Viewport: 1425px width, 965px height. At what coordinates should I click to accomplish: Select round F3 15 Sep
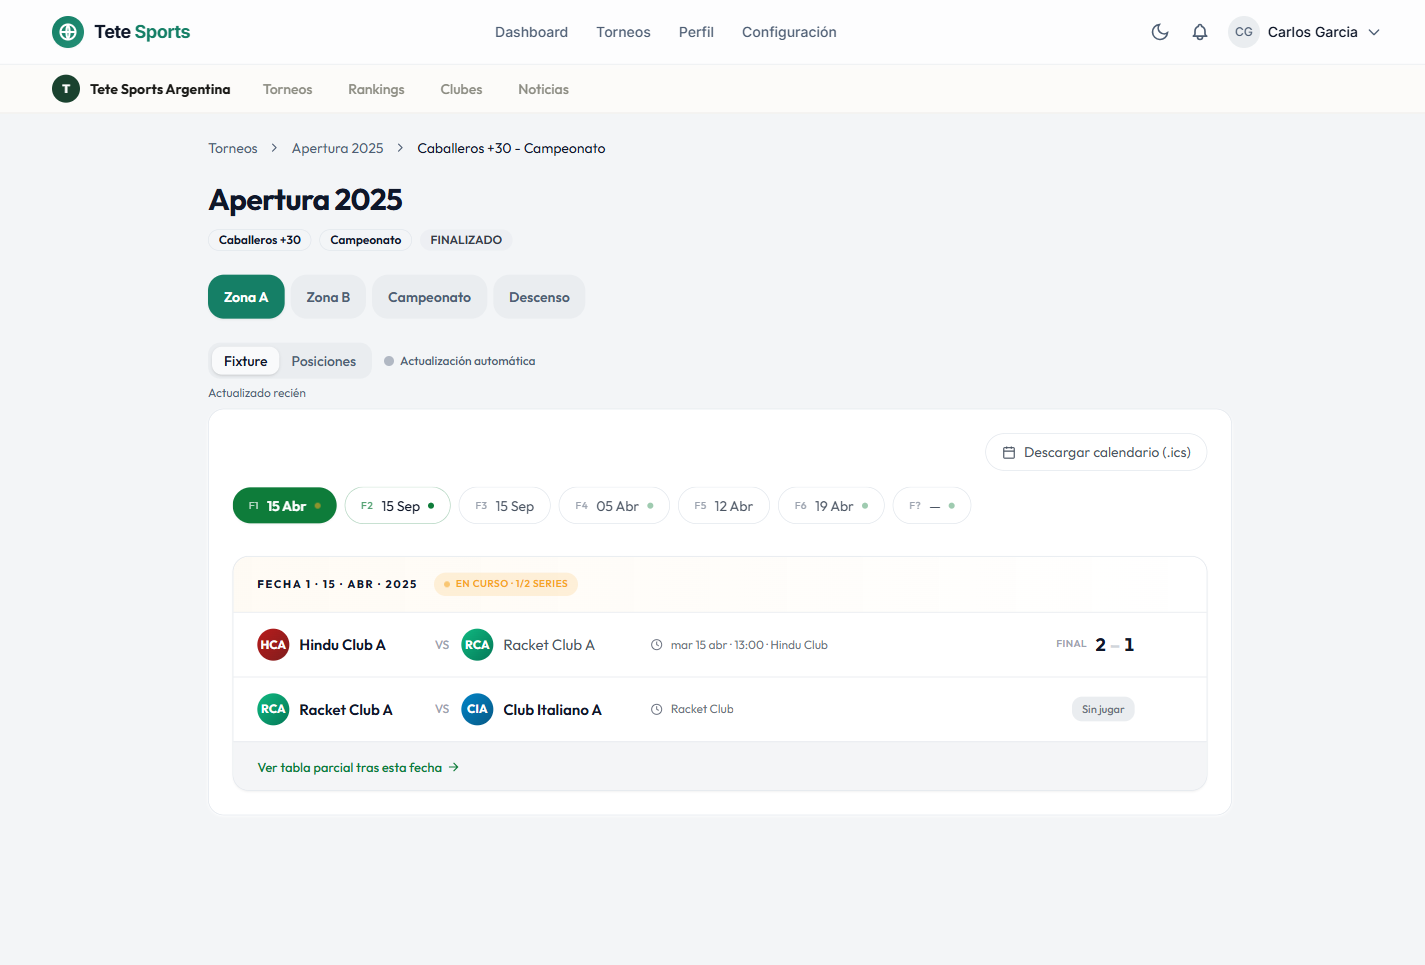pyautogui.click(x=505, y=506)
